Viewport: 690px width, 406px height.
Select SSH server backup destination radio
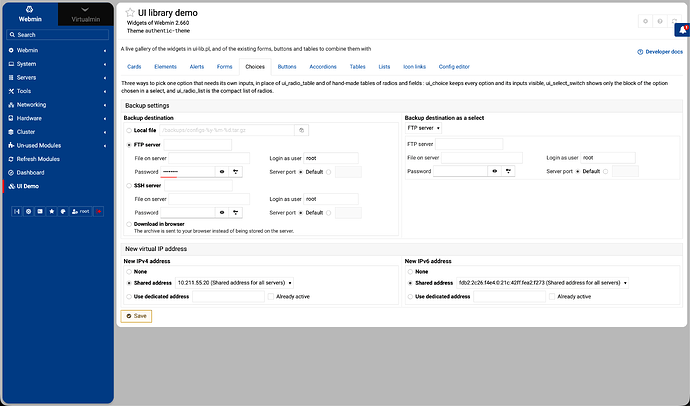click(x=129, y=186)
